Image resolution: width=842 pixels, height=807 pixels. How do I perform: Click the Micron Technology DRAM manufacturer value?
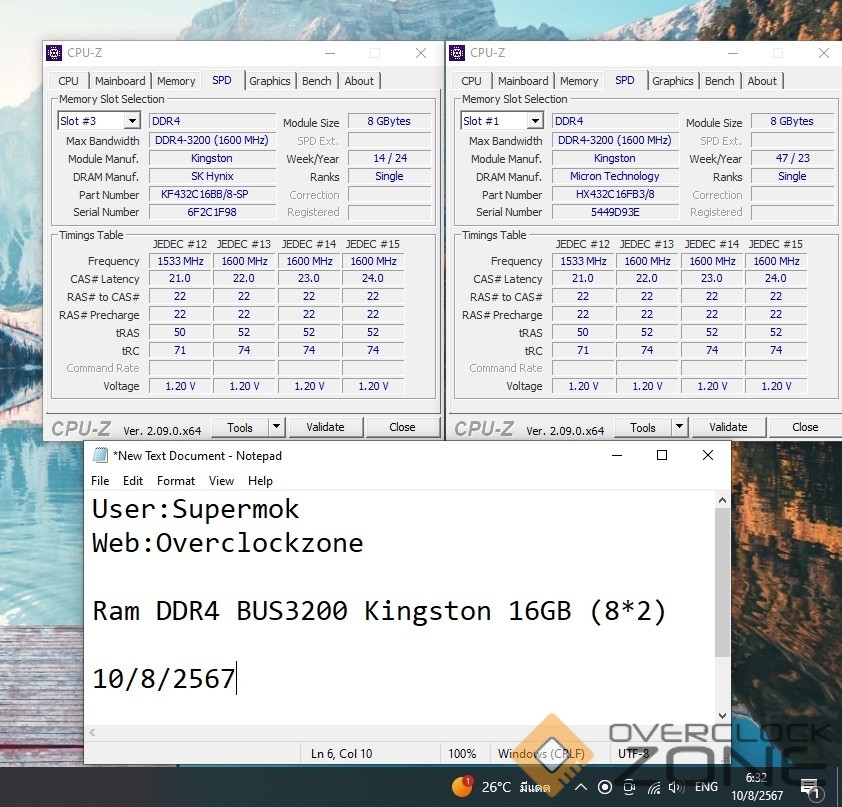click(x=615, y=176)
